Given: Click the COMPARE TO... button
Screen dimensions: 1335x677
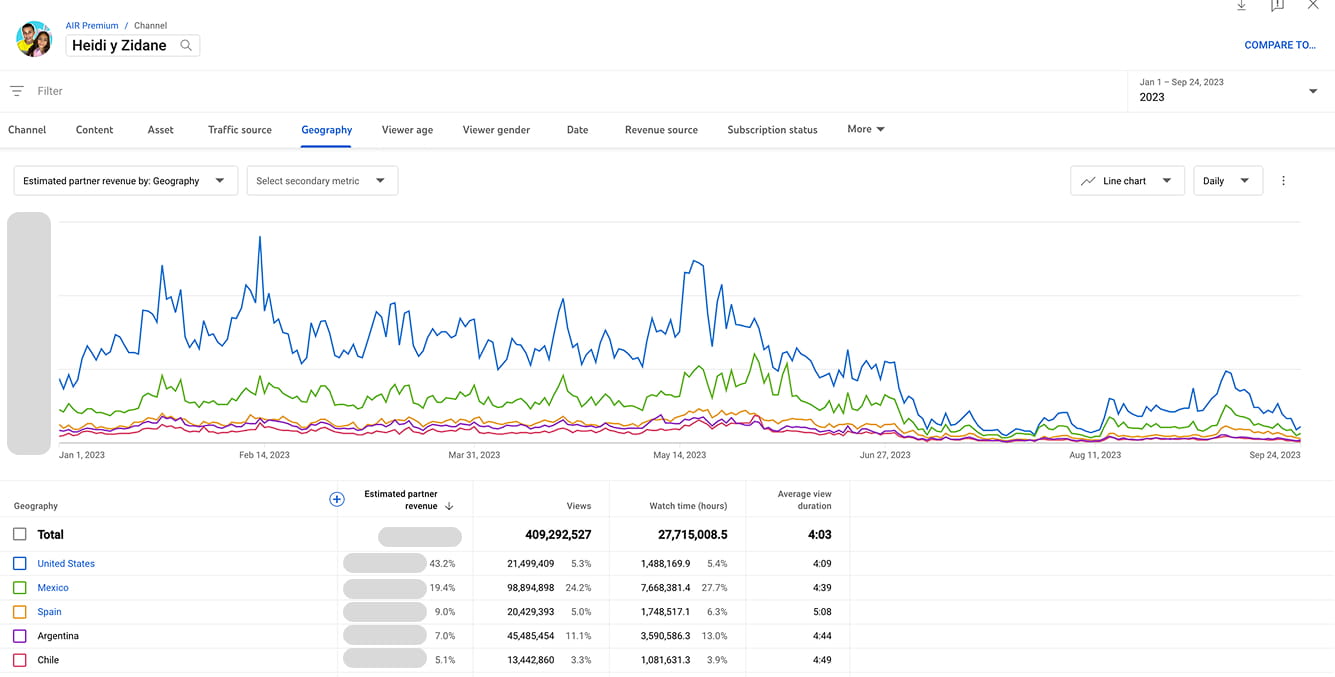Looking at the screenshot, I should point(1279,45).
